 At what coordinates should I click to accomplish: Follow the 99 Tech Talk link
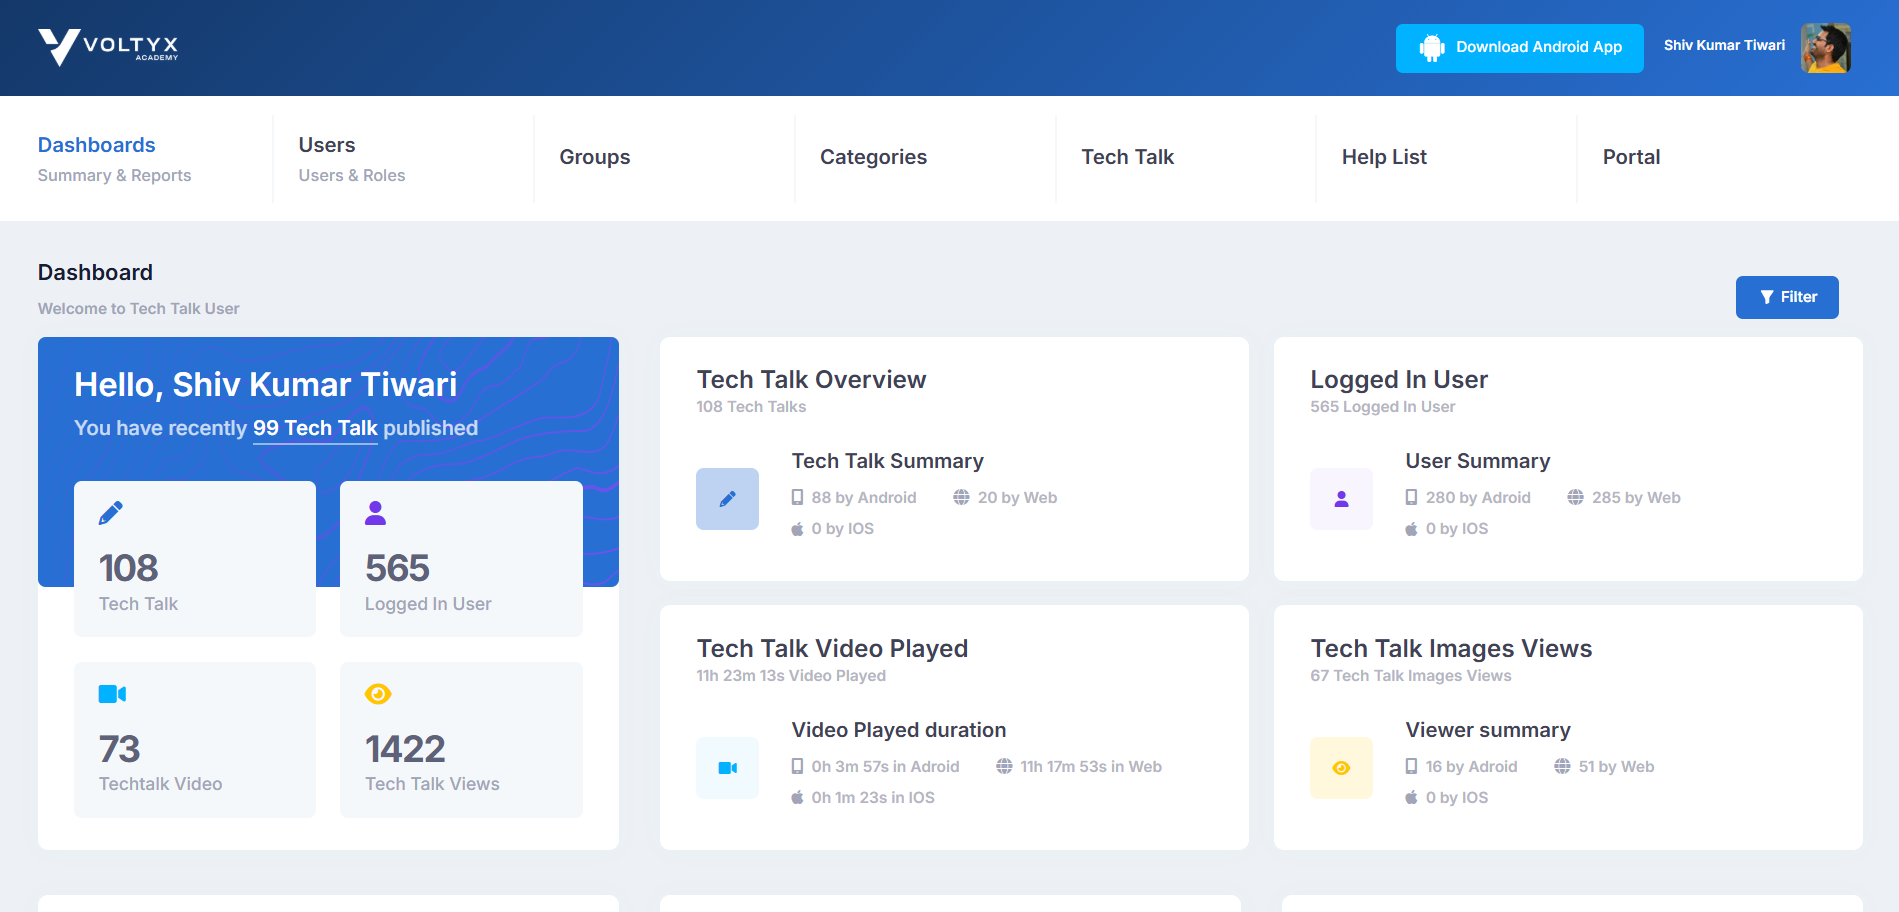pos(315,428)
